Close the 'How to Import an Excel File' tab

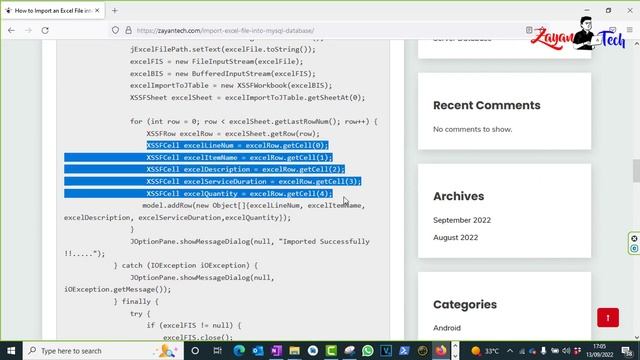coord(97,11)
